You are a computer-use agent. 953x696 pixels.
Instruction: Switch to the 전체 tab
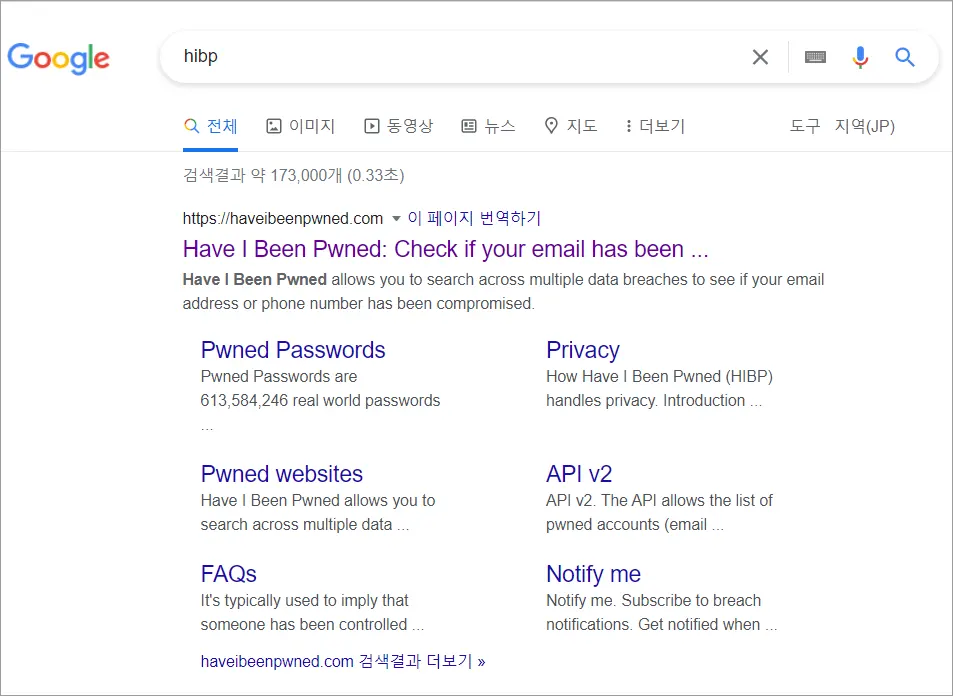[x=211, y=125]
